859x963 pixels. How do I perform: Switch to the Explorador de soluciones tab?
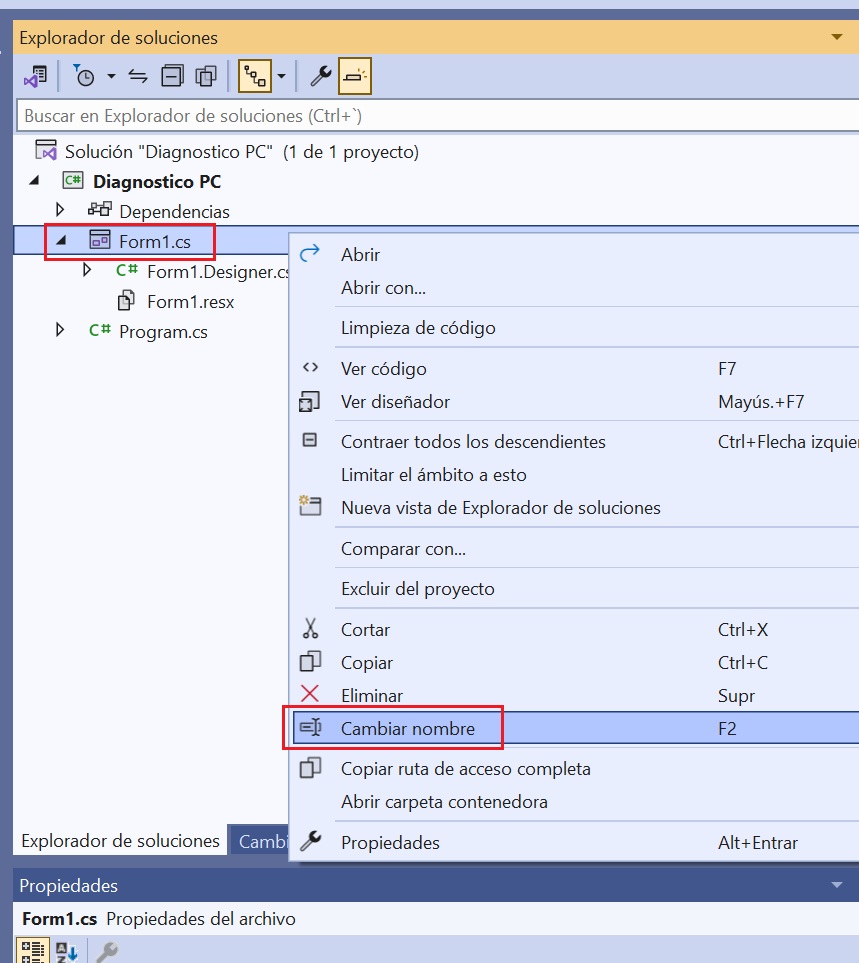click(120, 841)
